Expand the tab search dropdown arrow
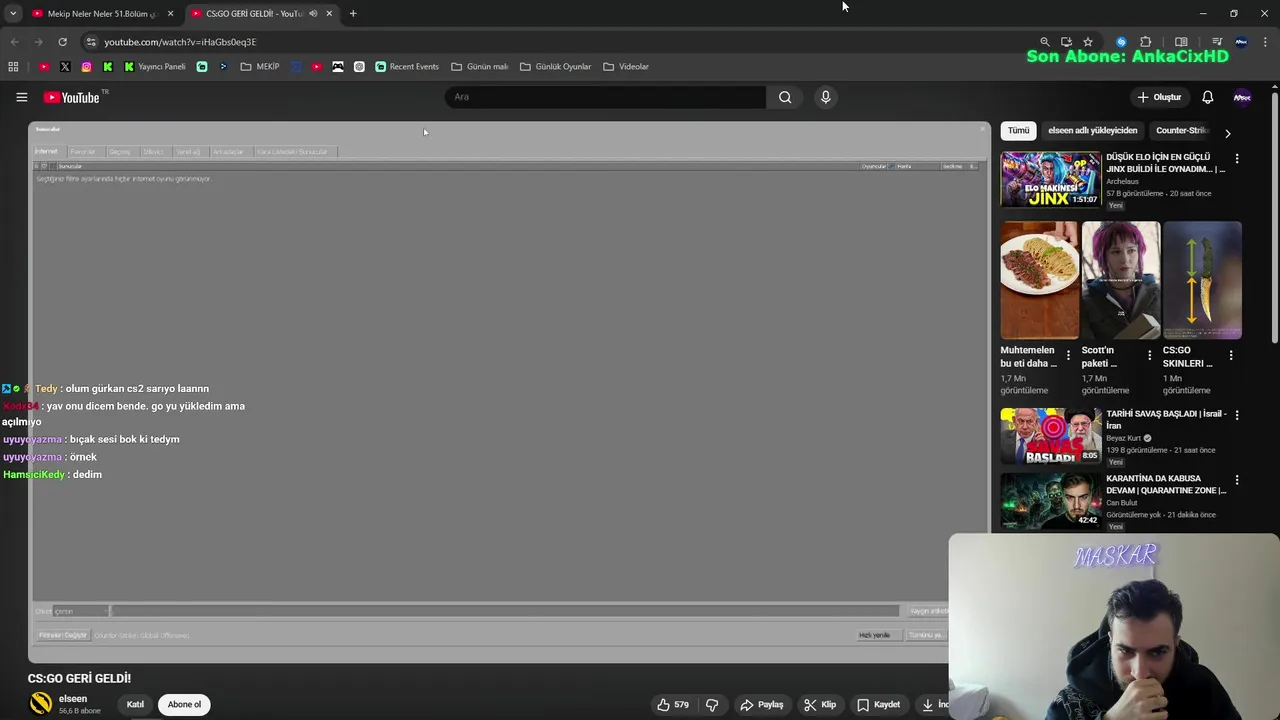 coord(13,14)
